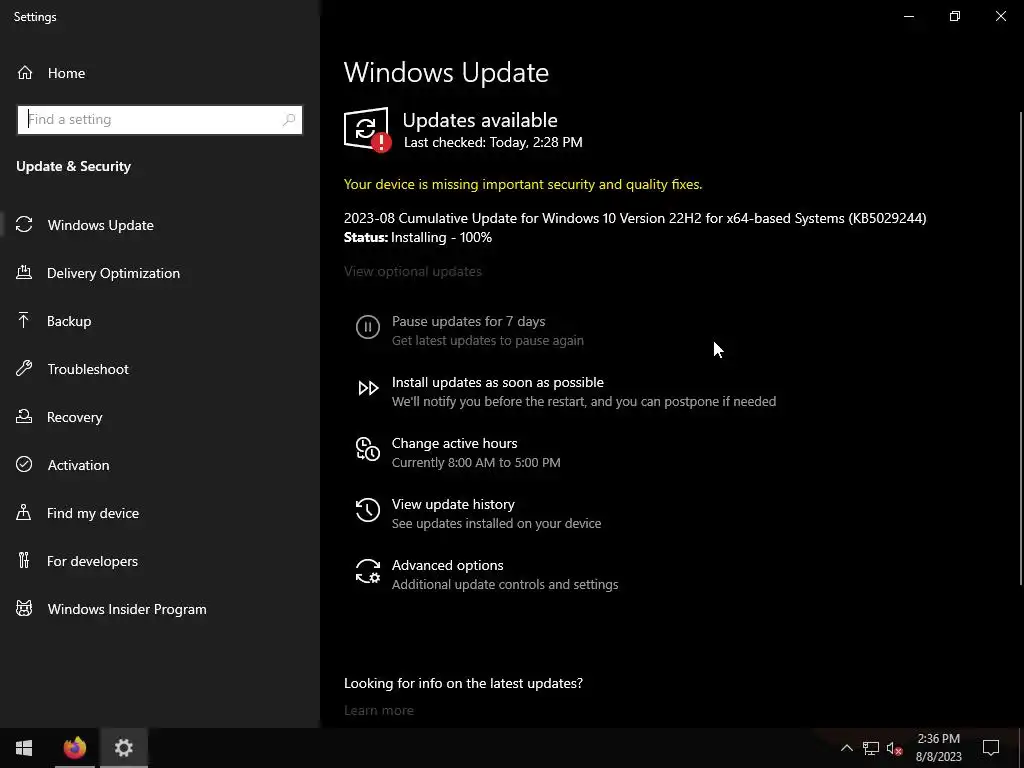Restore down the Settings window
Viewport: 1024px width, 768px height.
pos(955,16)
